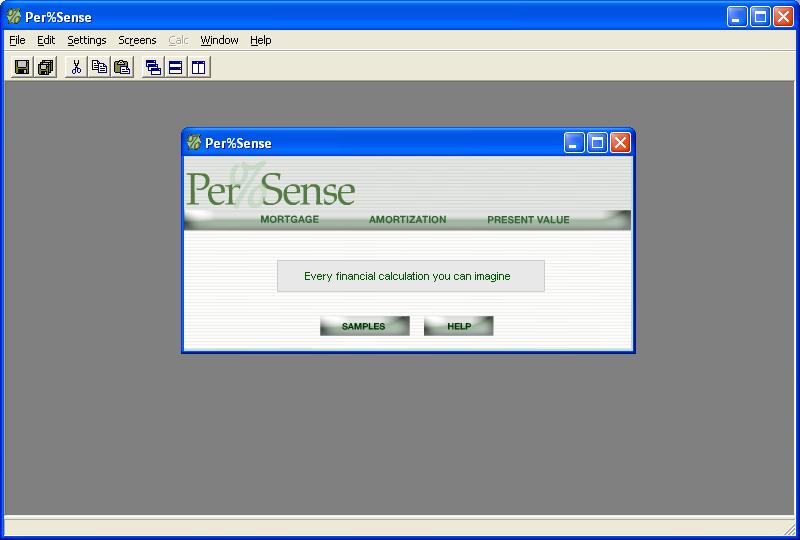Image resolution: width=800 pixels, height=540 pixels.
Task: Cascade windows using the toolbar icon
Action: pos(153,67)
